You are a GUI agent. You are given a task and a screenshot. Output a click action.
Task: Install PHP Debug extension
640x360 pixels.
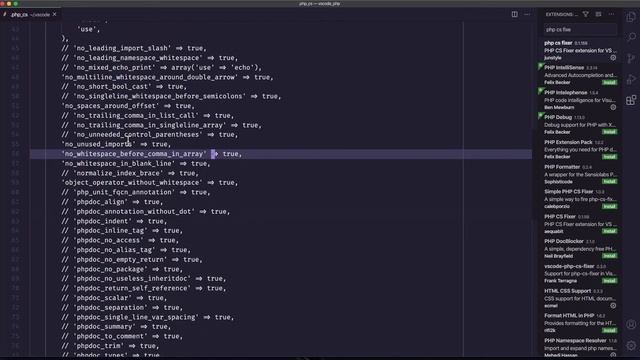pyautogui.click(x=609, y=132)
